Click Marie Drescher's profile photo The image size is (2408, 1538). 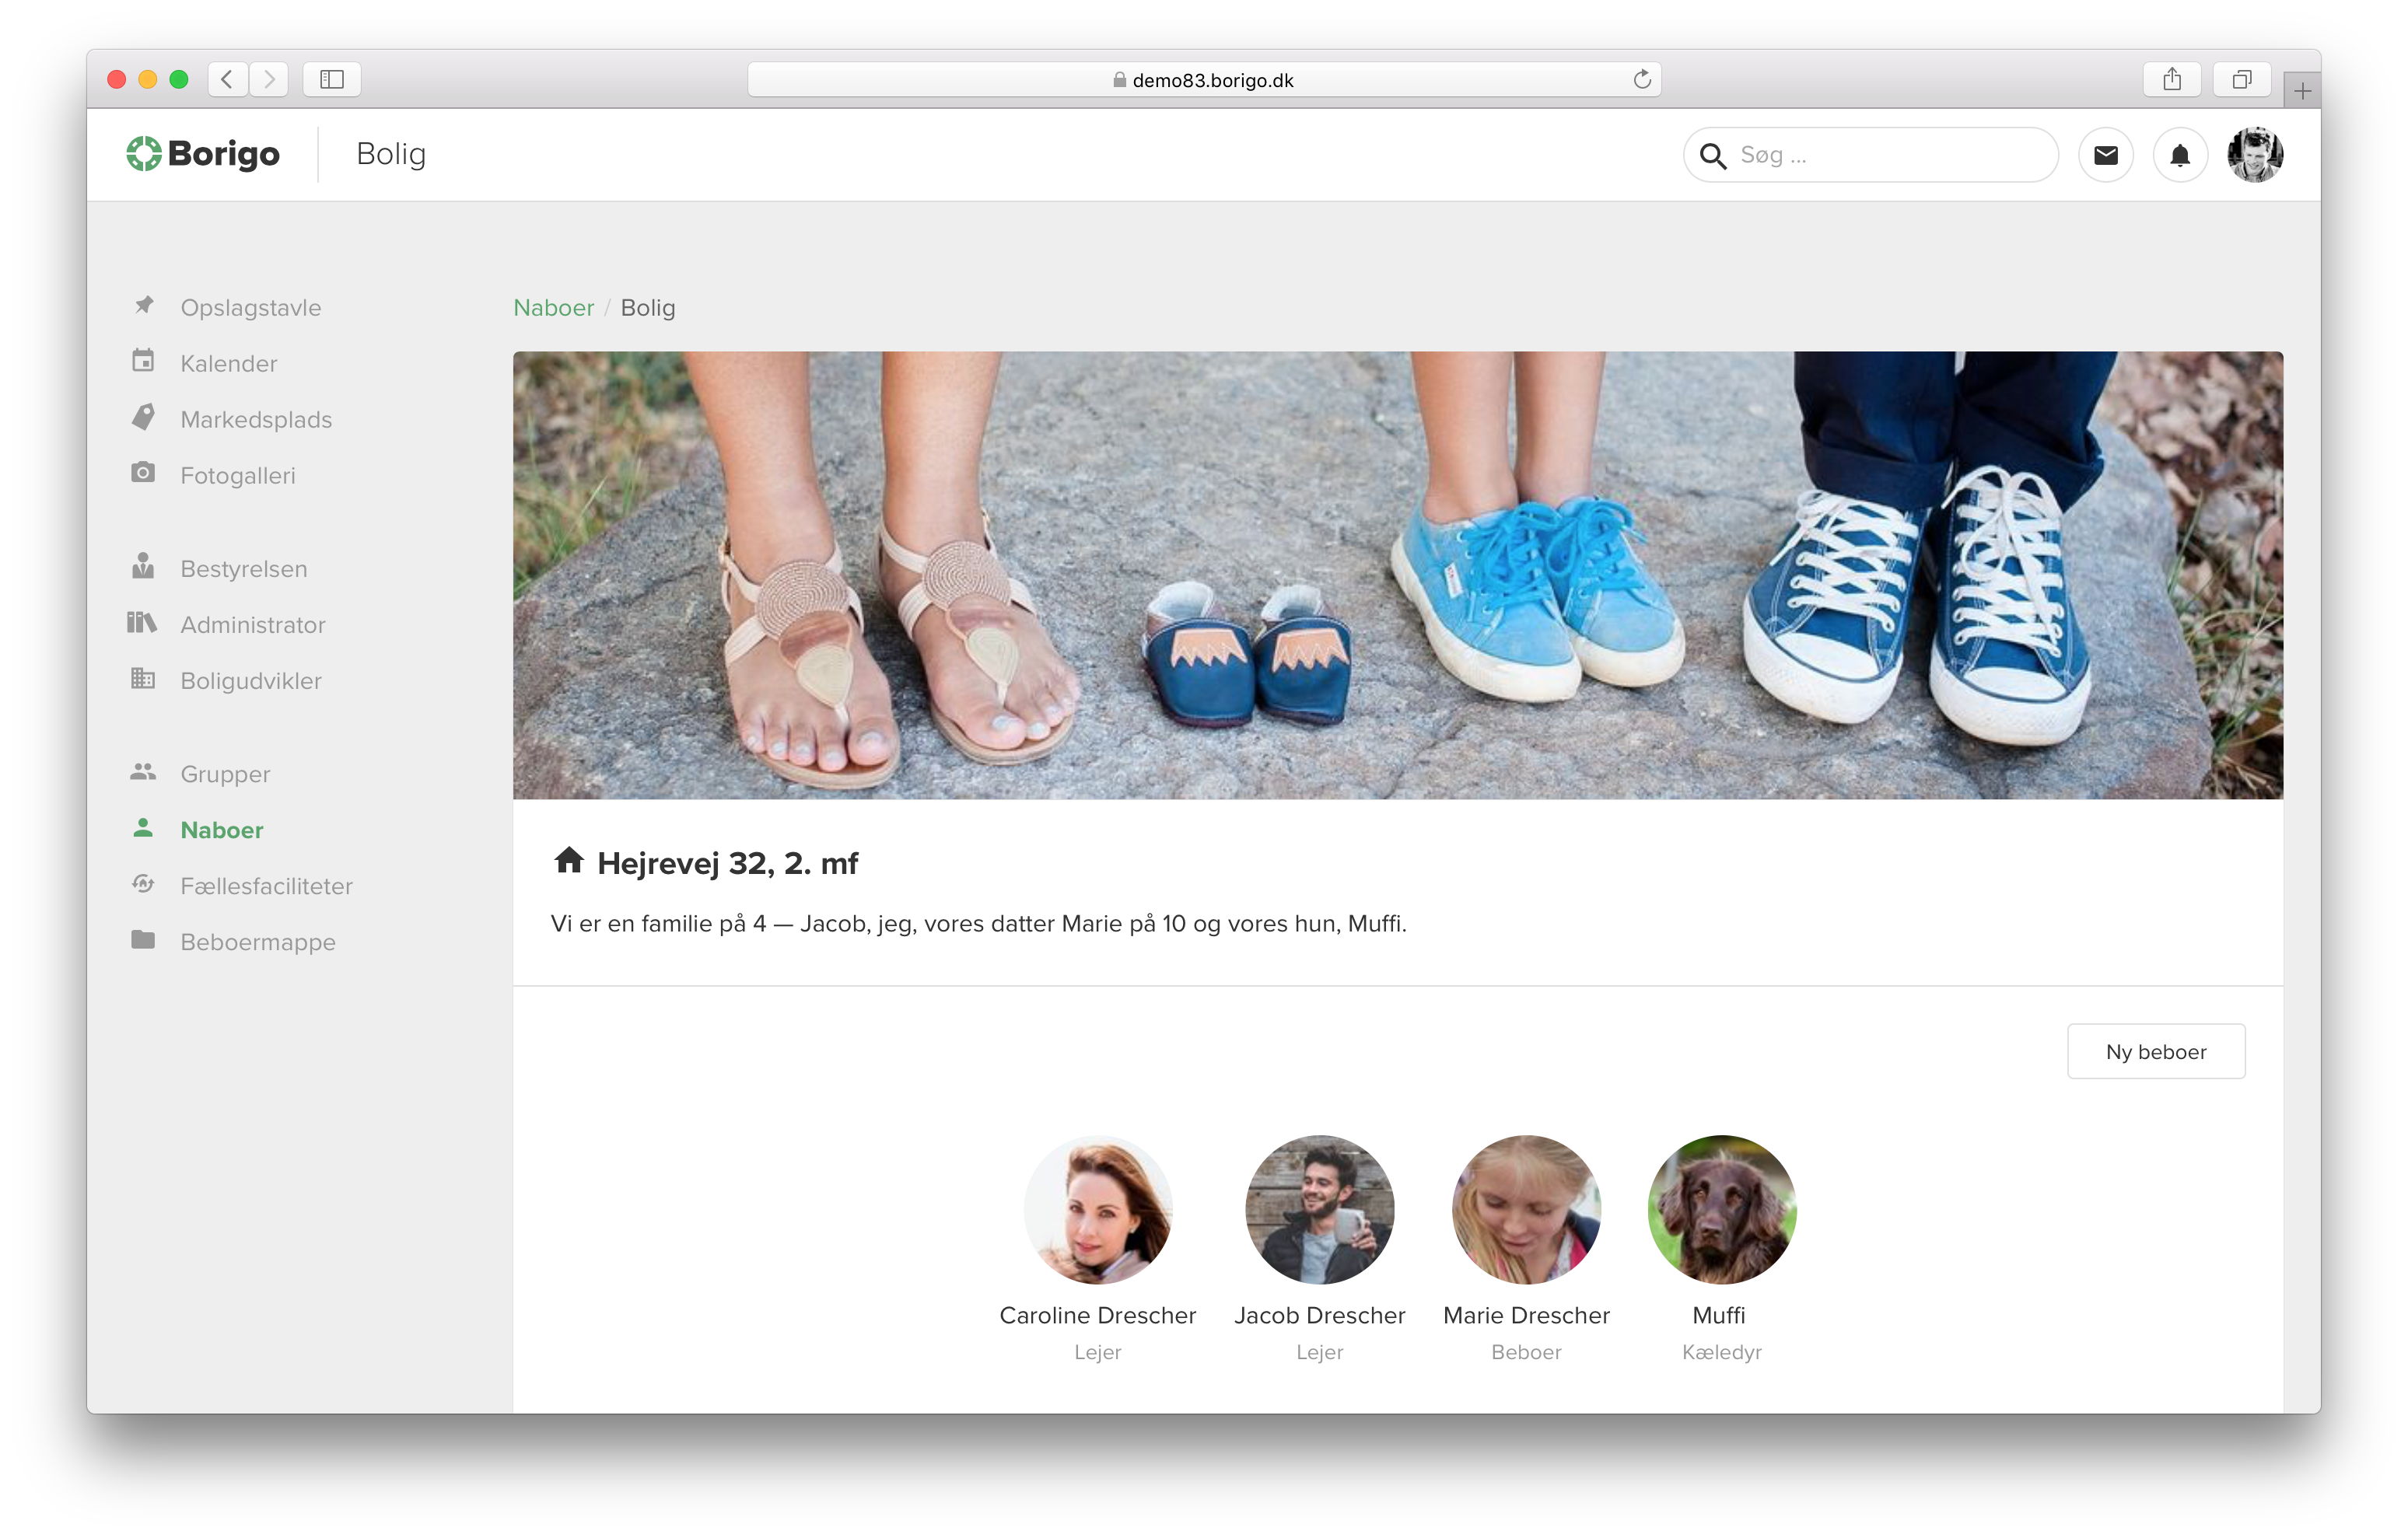click(1526, 1208)
